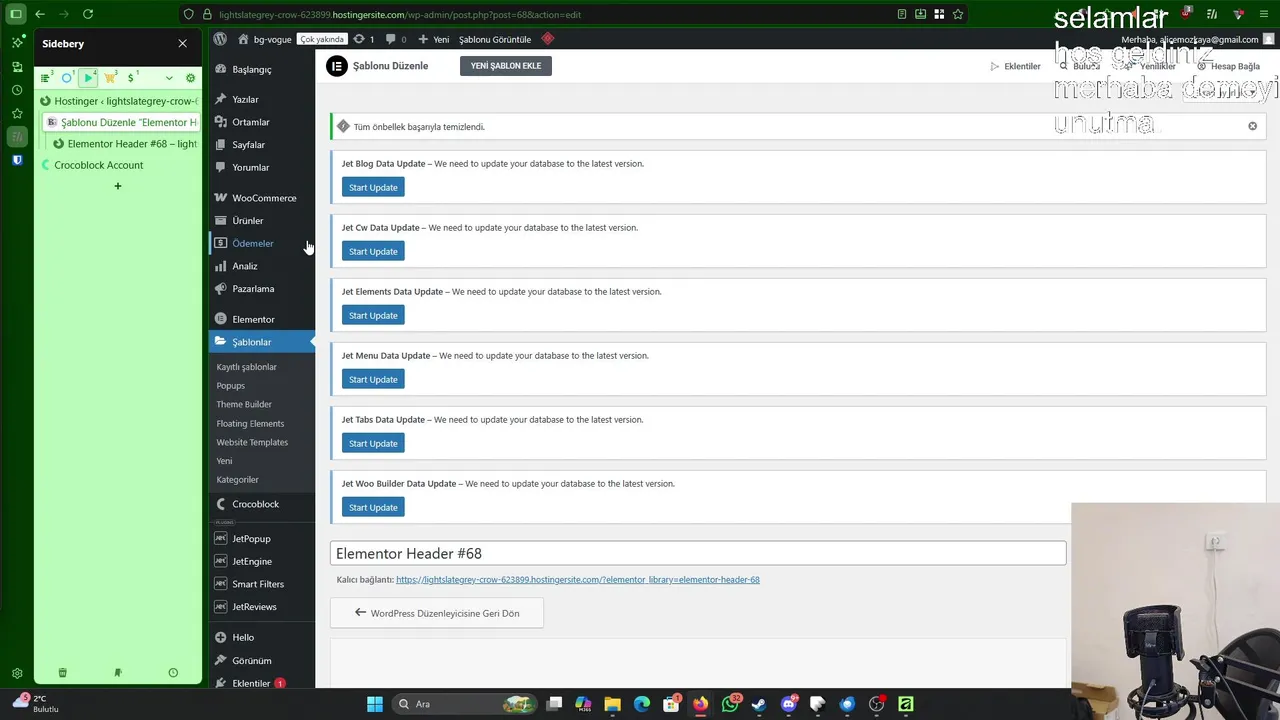Open Eklentiler link in Elementor top bar

1016,66
